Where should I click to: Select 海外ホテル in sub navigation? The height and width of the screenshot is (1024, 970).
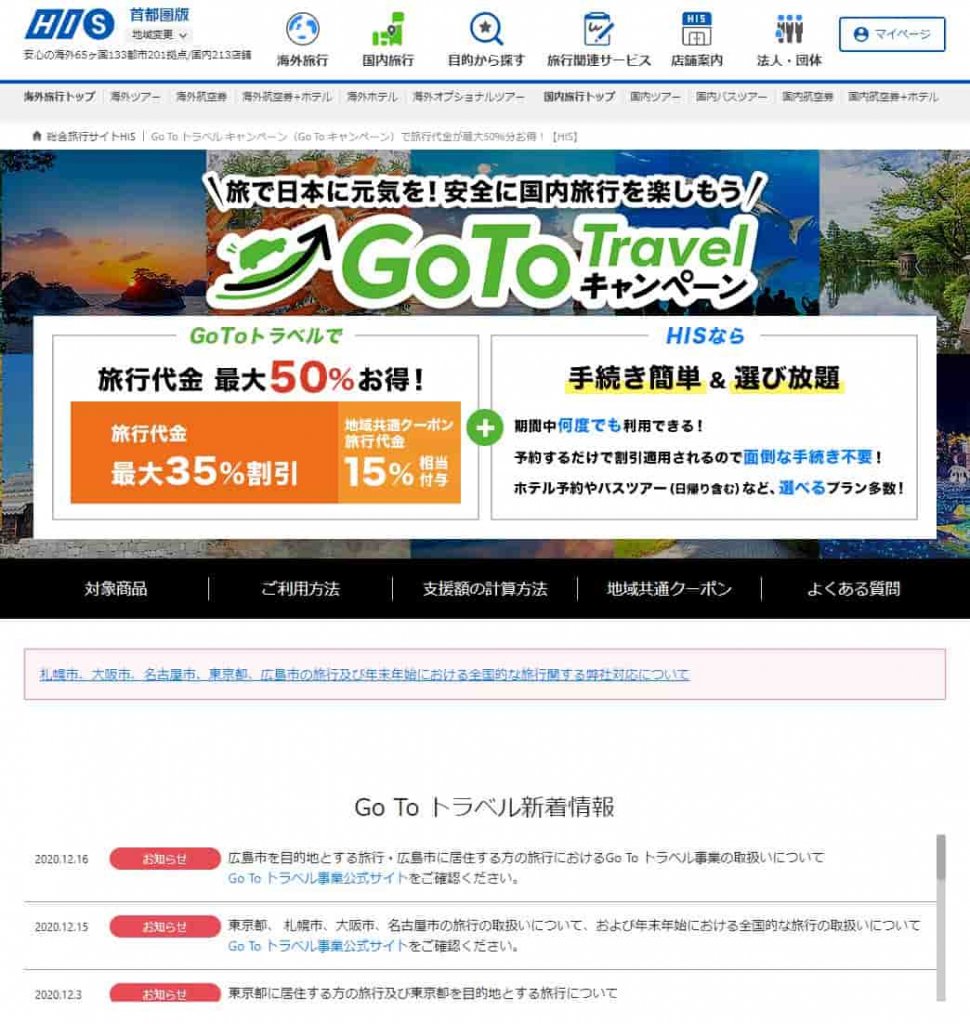click(x=372, y=97)
